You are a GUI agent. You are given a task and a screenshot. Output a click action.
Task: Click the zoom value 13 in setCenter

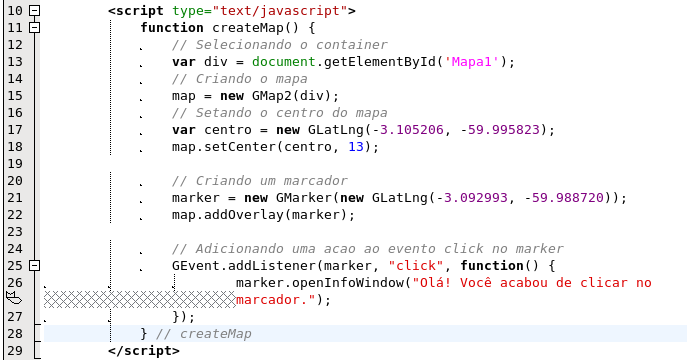tap(356, 147)
